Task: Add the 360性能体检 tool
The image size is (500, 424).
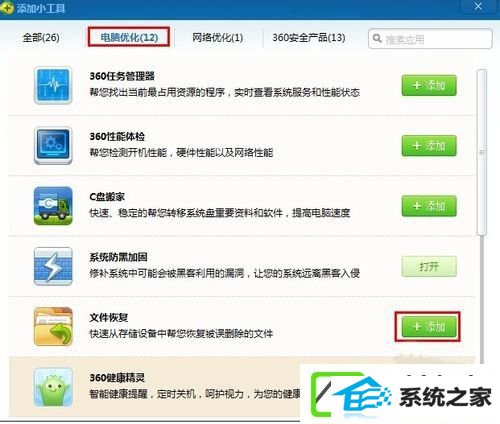Action: click(x=429, y=146)
